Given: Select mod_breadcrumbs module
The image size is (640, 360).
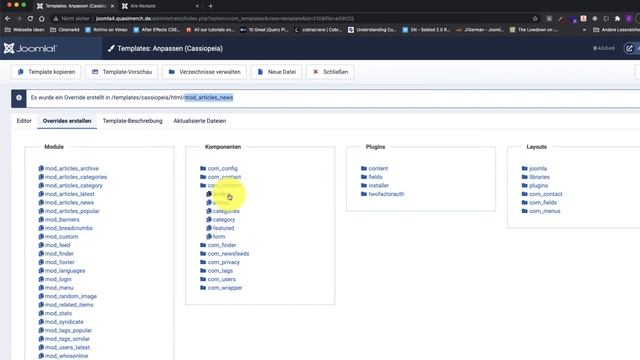Looking at the screenshot, I should tap(65, 228).
